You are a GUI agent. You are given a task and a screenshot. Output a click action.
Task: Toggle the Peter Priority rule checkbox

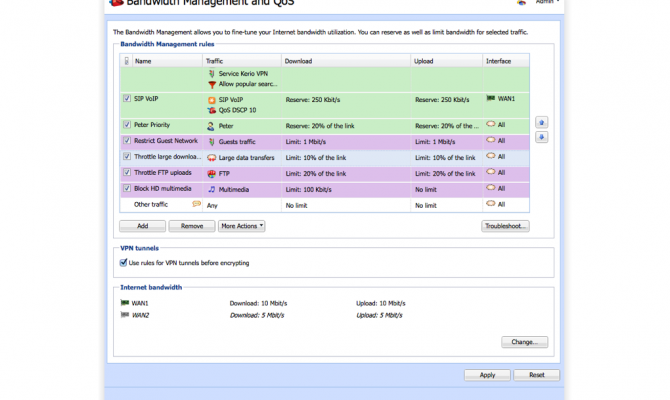click(x=127, y=125)
